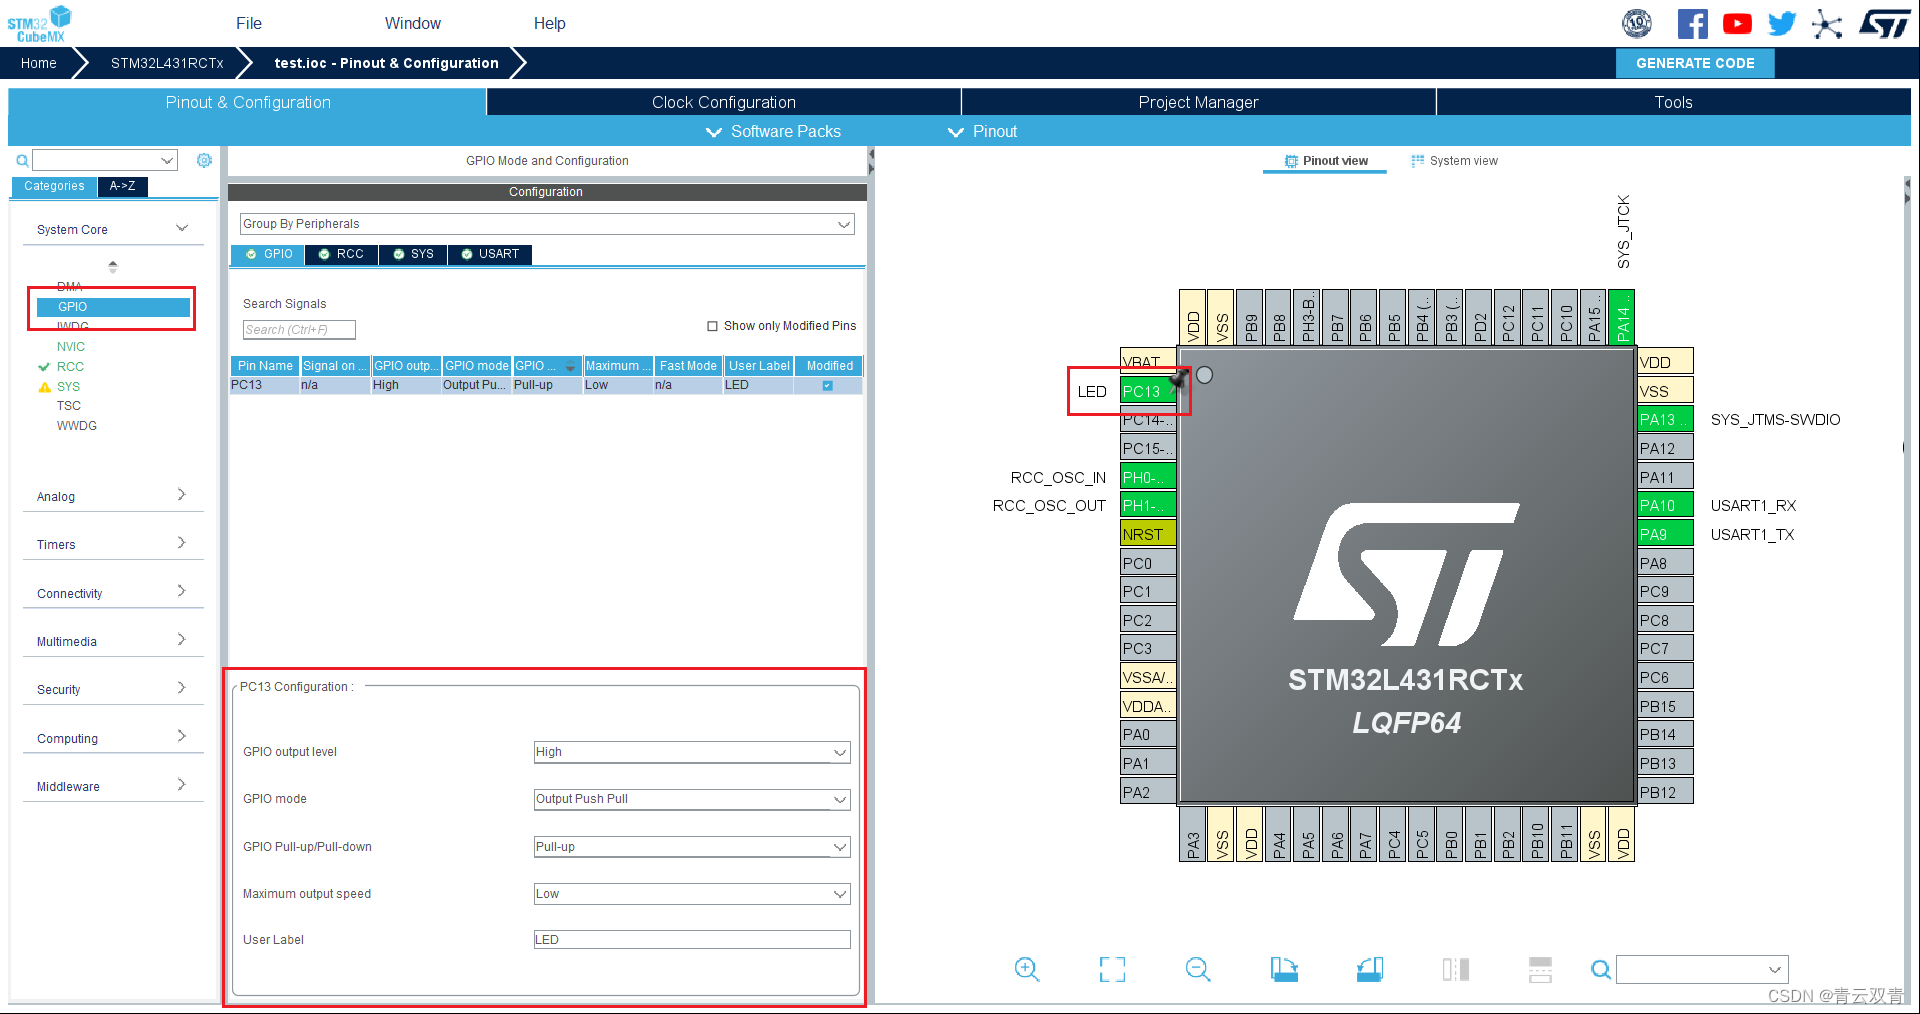This screenshot has height=1014, width=1920.
Task: Click the pin search magnifier icon
Action: (x=1600, y=969)
